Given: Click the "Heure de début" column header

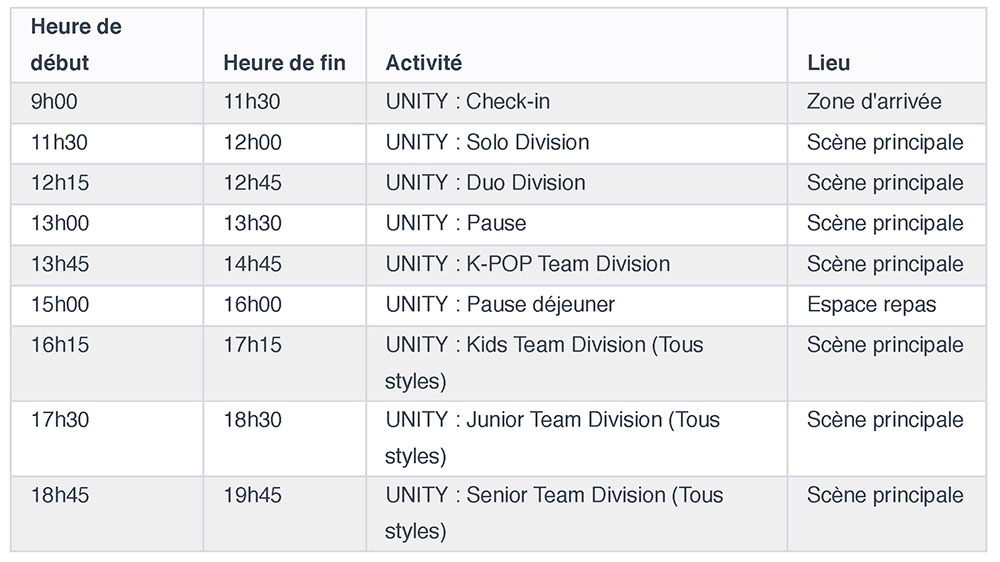Looking at the screenshot, I should (x=76, y=45).
